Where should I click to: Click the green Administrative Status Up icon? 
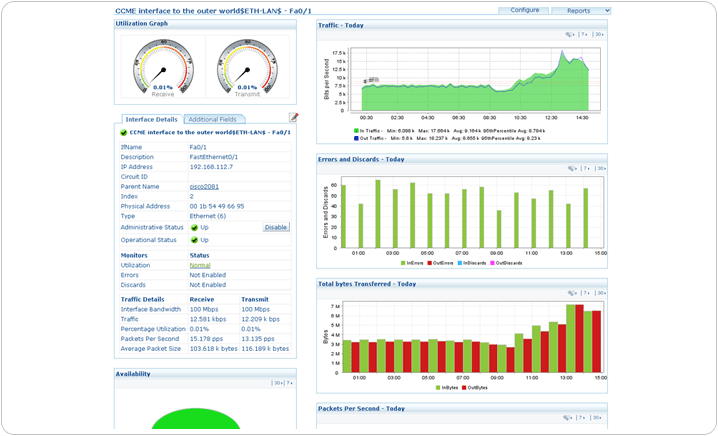coord(194,227)
